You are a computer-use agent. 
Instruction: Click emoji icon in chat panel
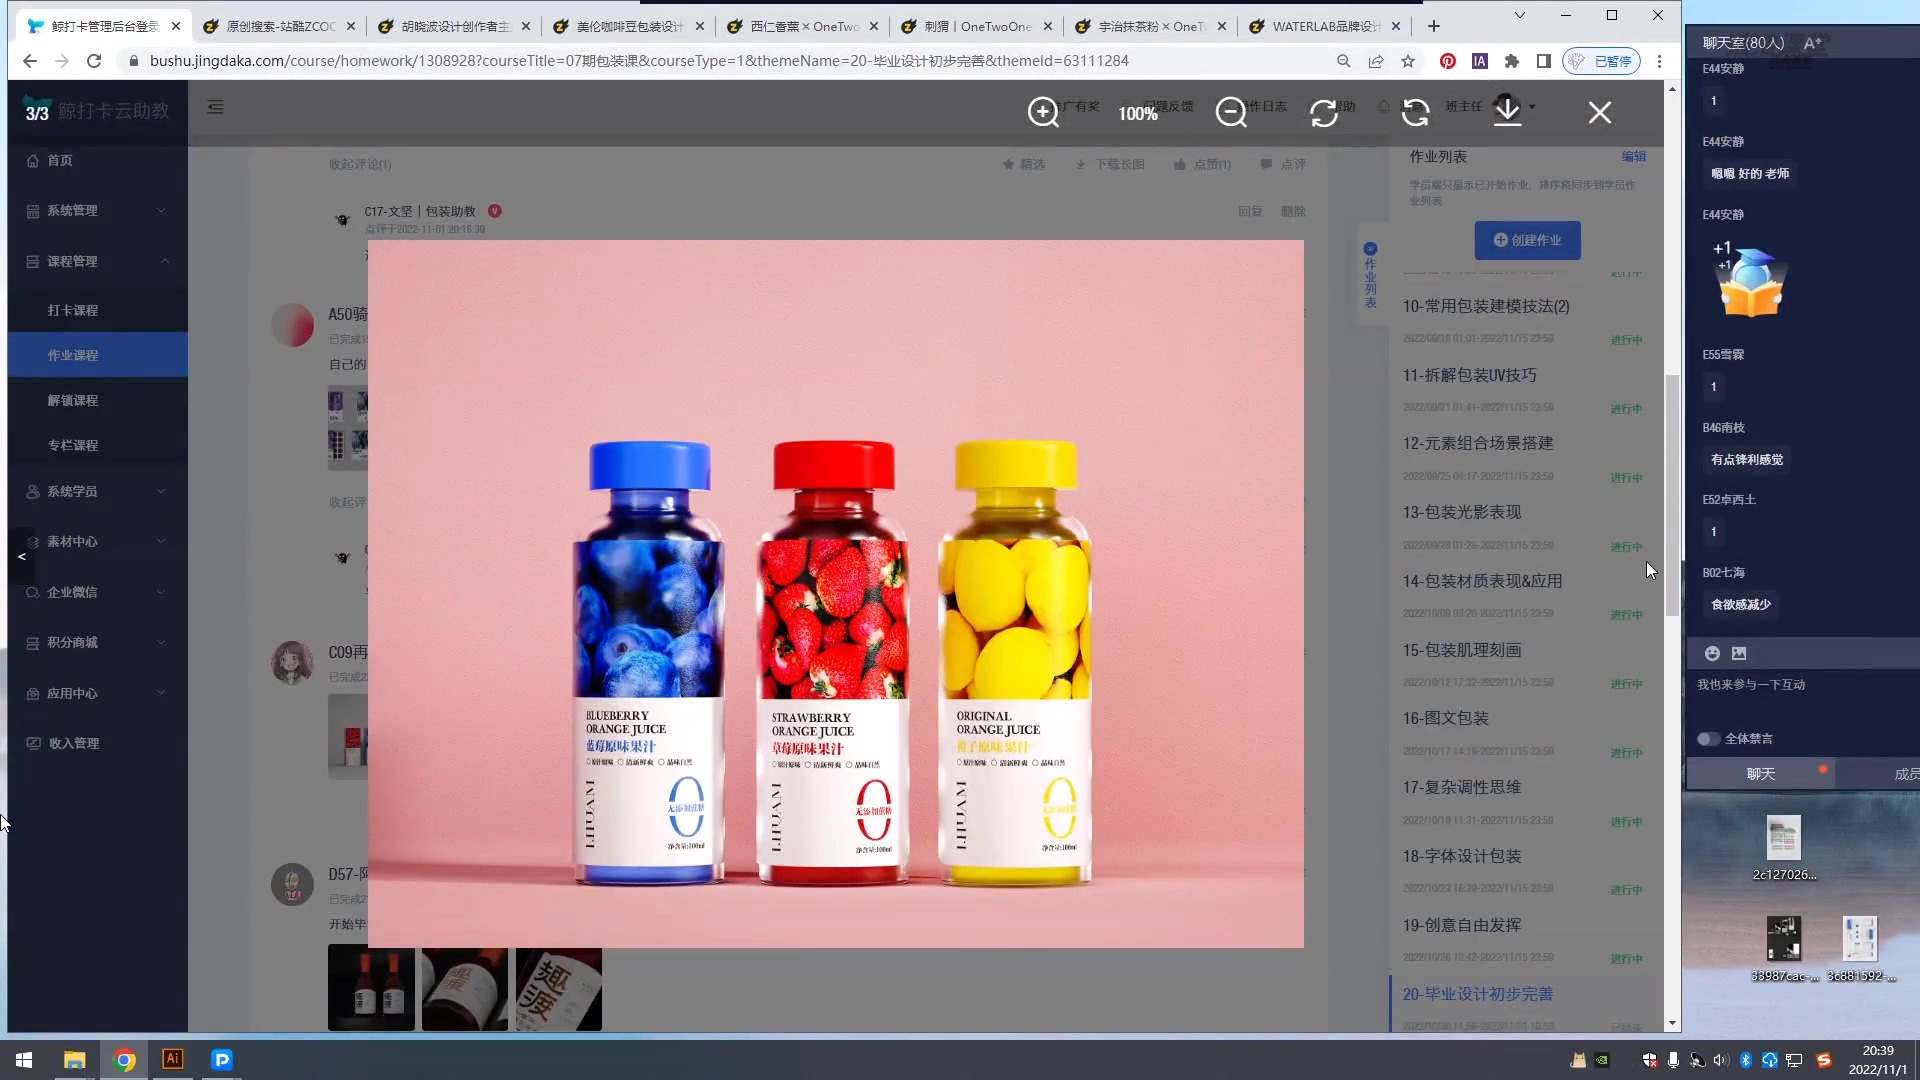click(x=1712, y=653)
